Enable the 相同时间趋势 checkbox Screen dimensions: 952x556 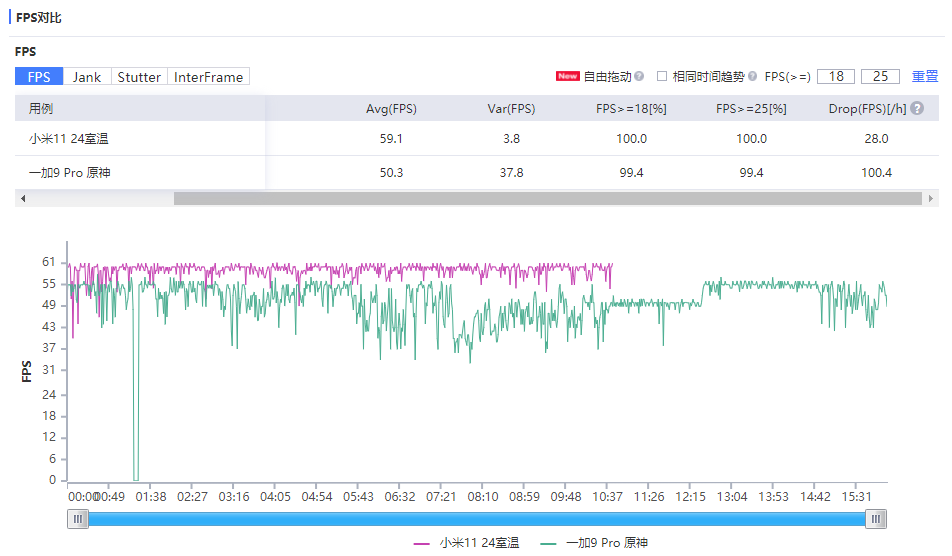[662, 76]
